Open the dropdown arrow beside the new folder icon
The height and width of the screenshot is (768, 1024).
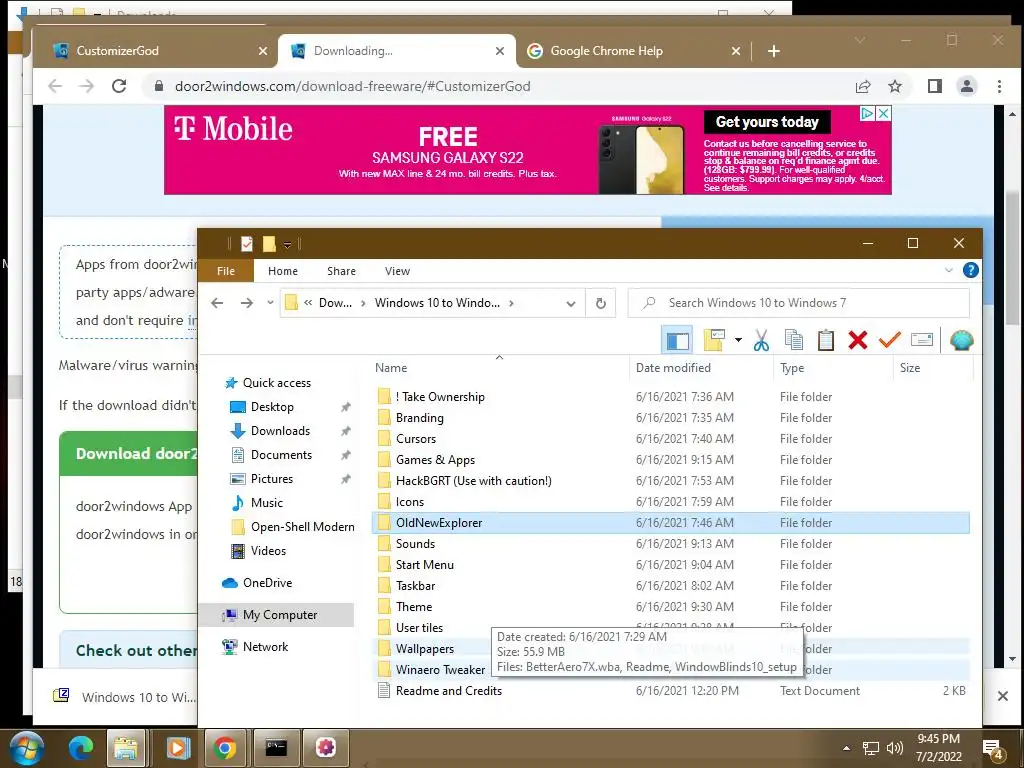tap(738, 340)
